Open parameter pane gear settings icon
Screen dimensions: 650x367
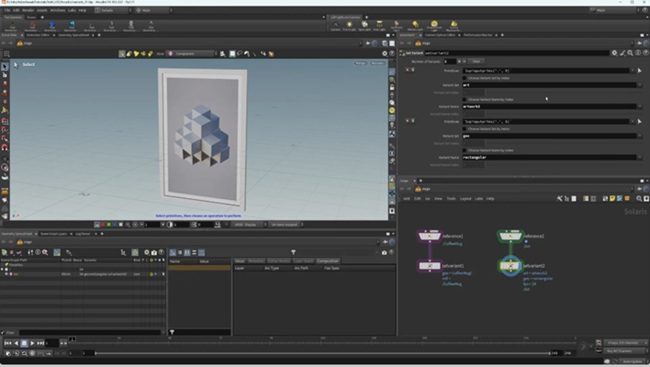614,53
